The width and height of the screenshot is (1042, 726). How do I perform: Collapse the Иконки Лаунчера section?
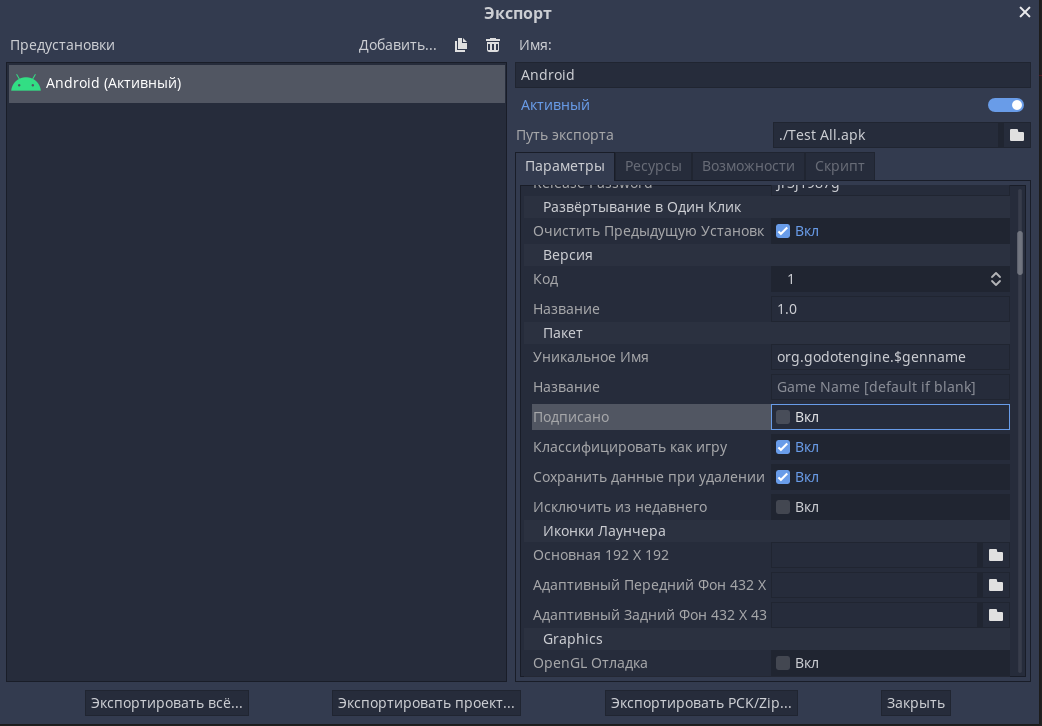pos(603,531)
